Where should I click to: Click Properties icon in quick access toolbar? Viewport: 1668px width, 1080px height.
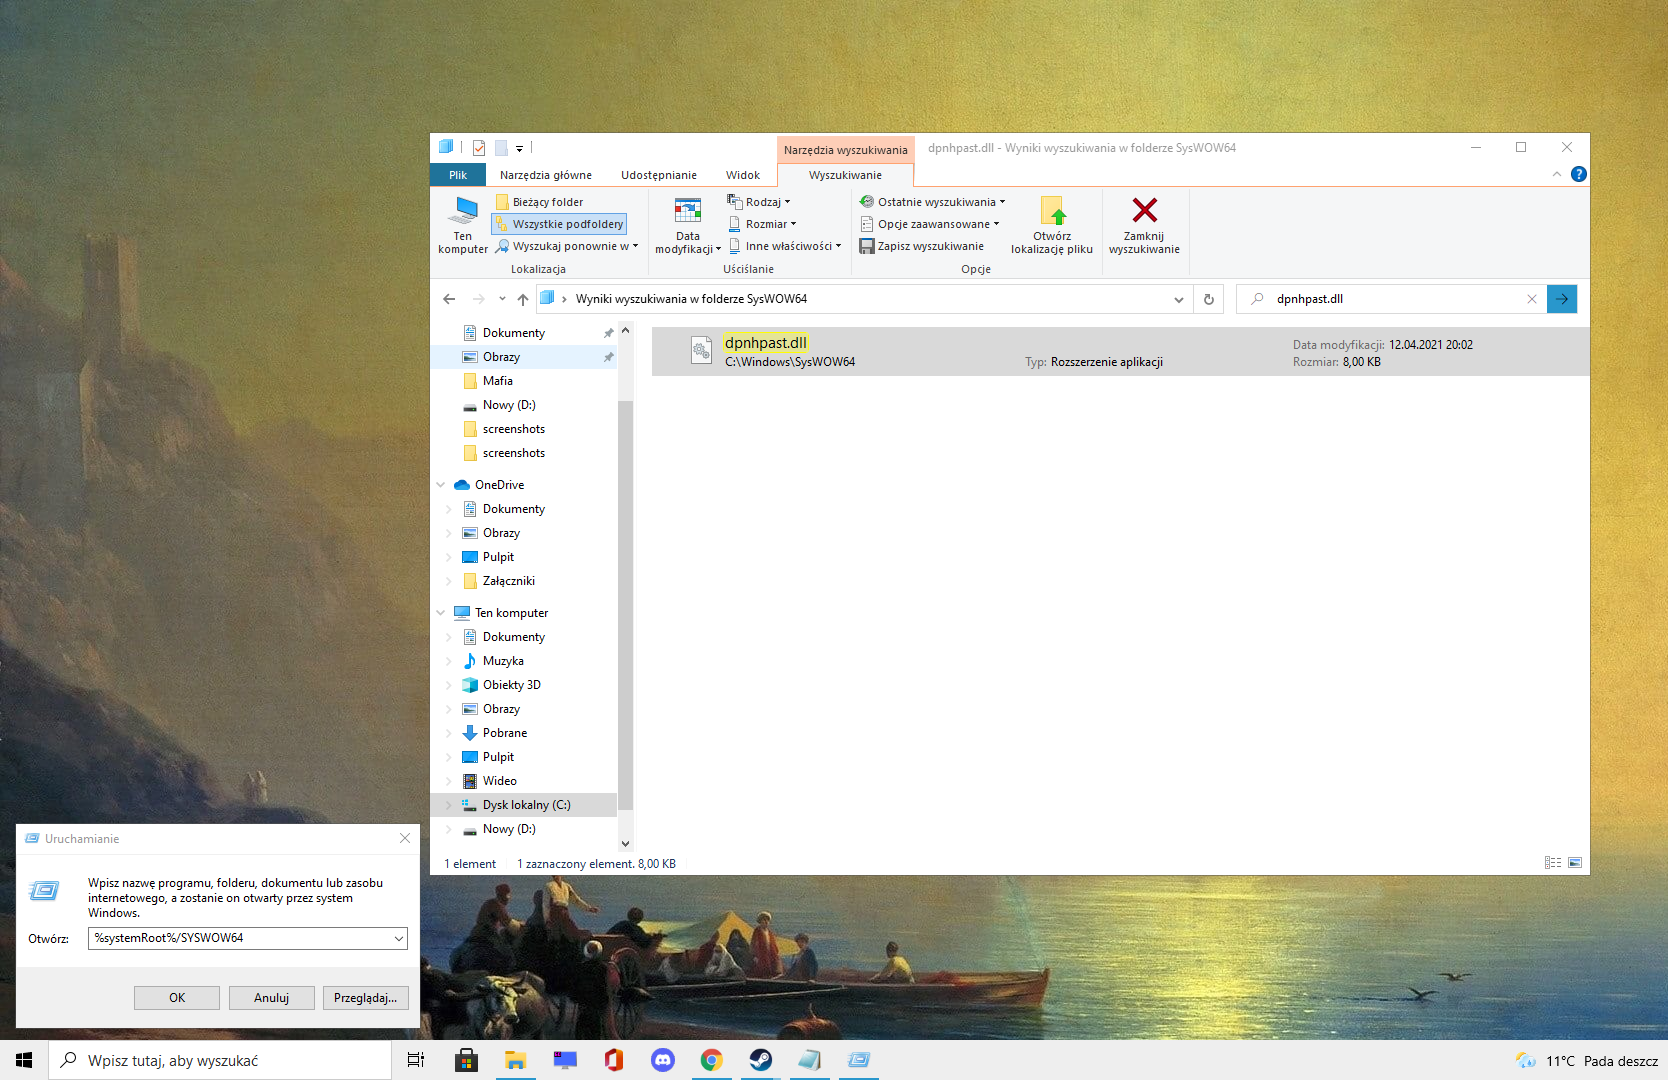pyautogui.click(x=479, y=148)
